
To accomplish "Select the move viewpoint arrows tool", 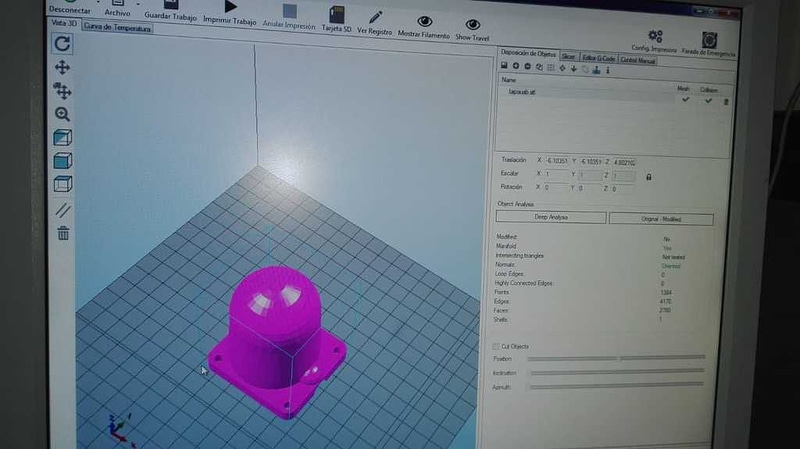I will click(62, 67).
